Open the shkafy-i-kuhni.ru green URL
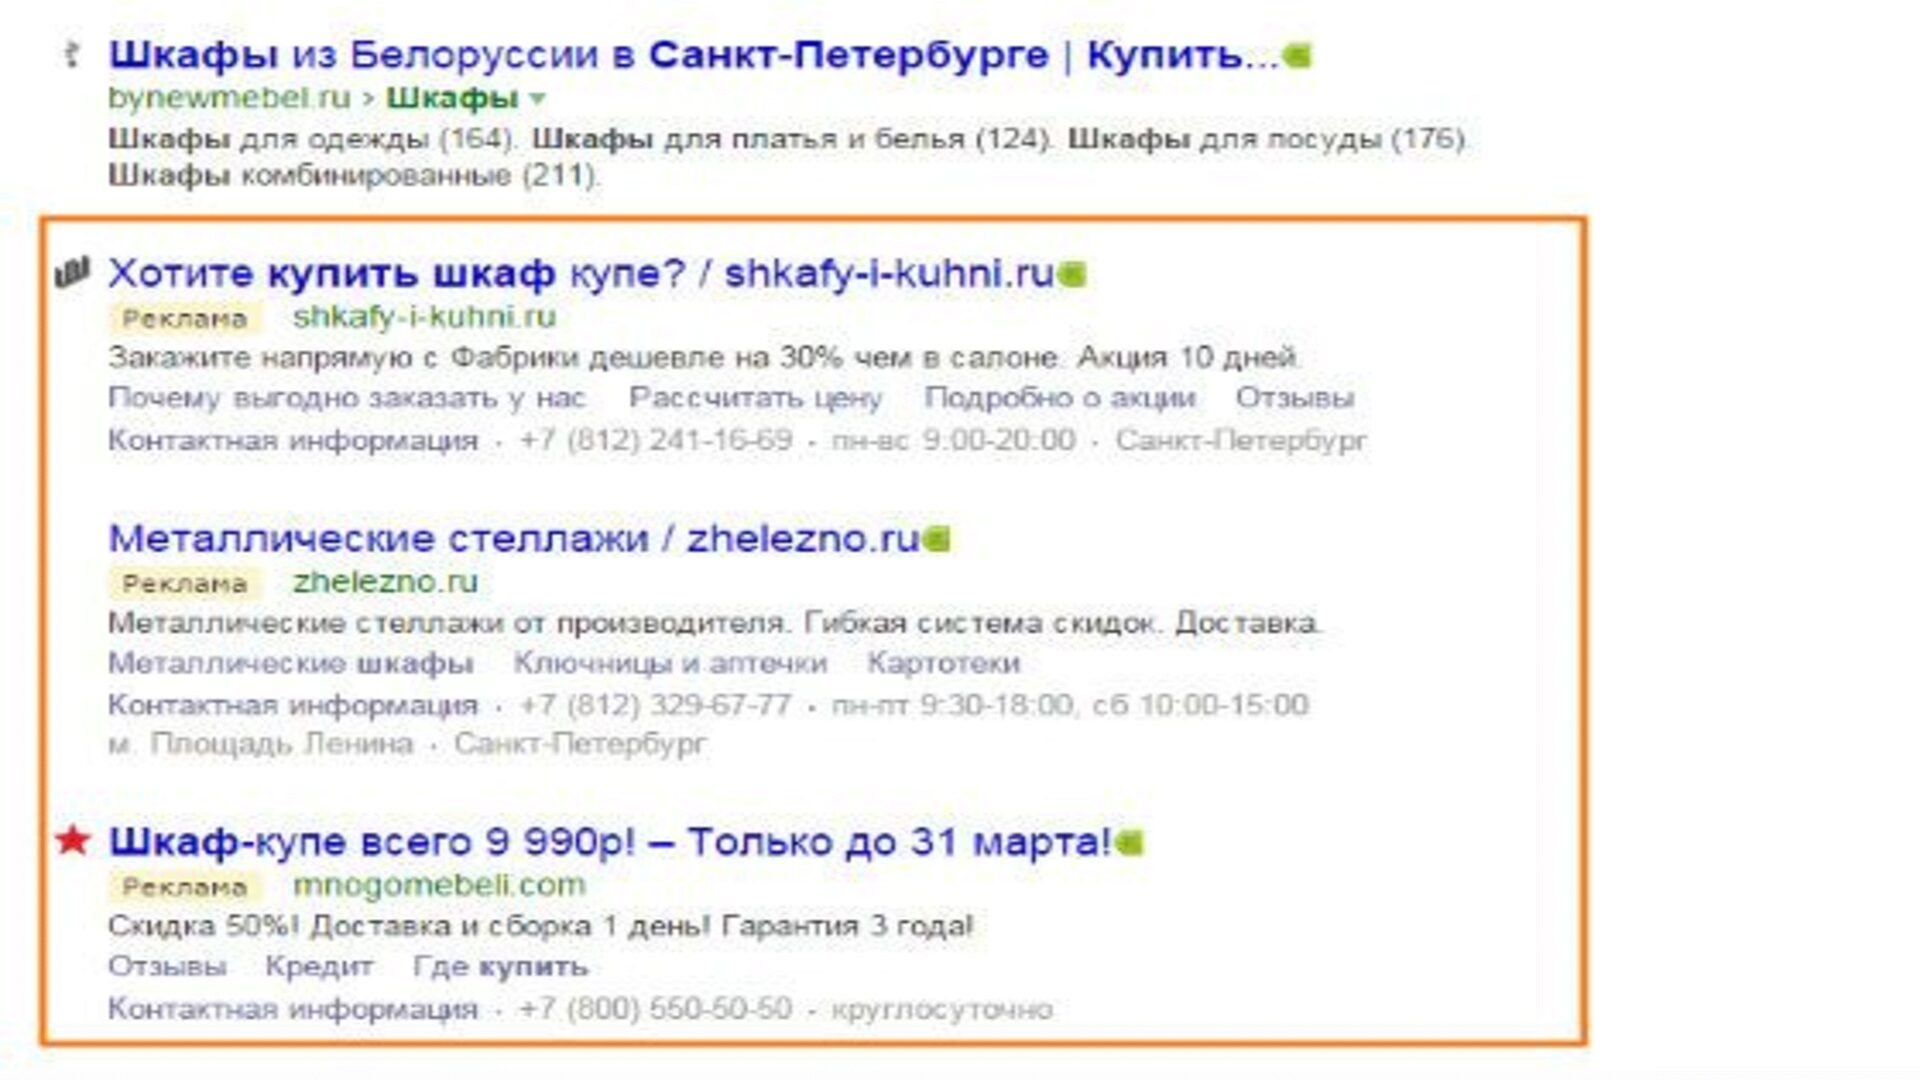This screenshot has width=1920, height=1080. 424,317
